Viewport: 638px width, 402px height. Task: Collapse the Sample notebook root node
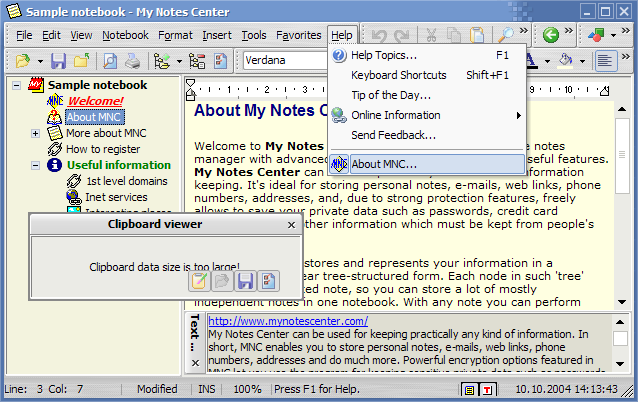pos(19,86)
